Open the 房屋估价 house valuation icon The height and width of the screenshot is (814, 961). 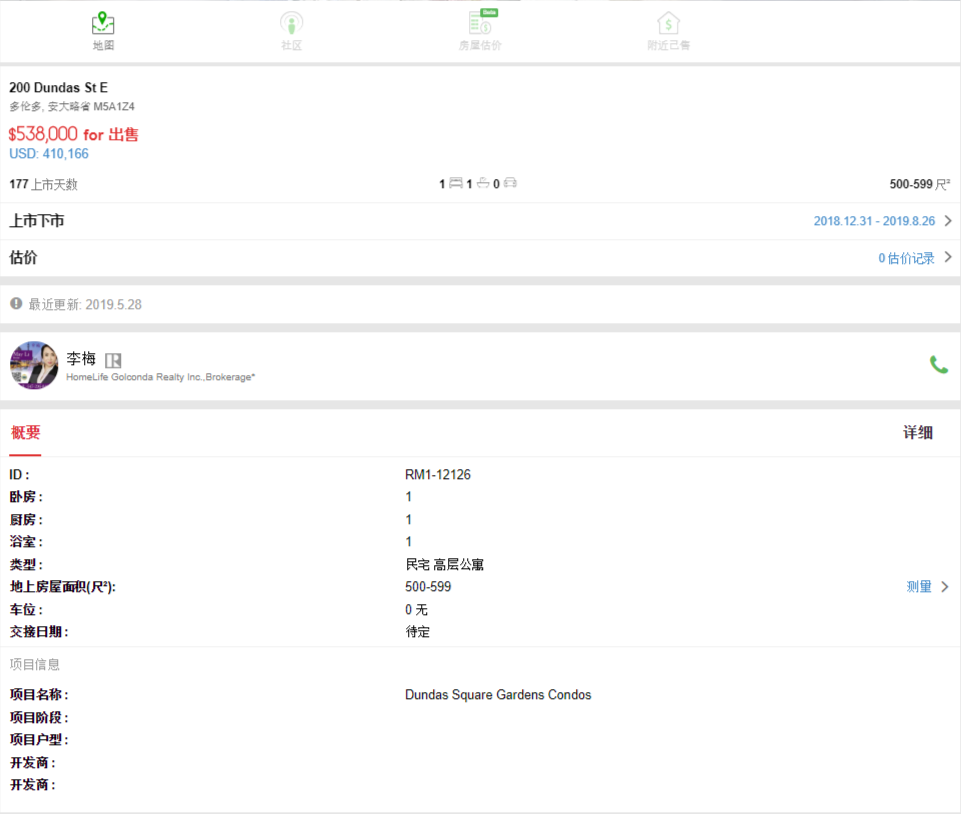(x=480, y=24)
